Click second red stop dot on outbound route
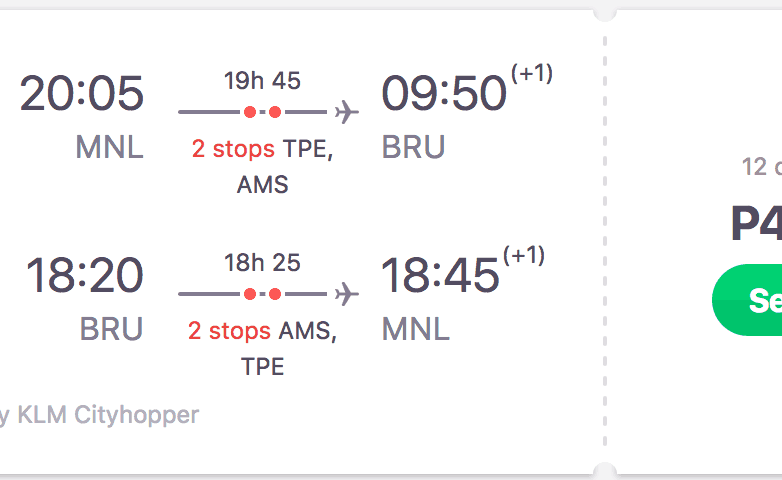 click(x=275, y=112)
